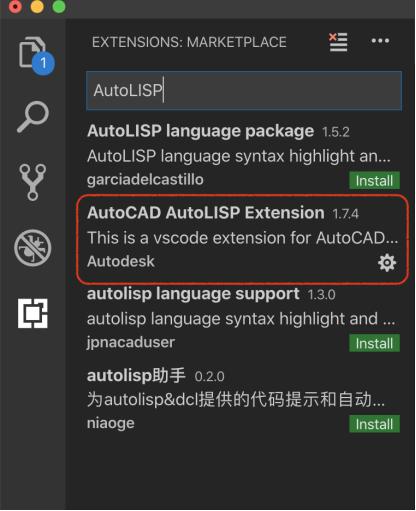
Task: Select autolisp助手 list entry title
Action: [136, 376]
